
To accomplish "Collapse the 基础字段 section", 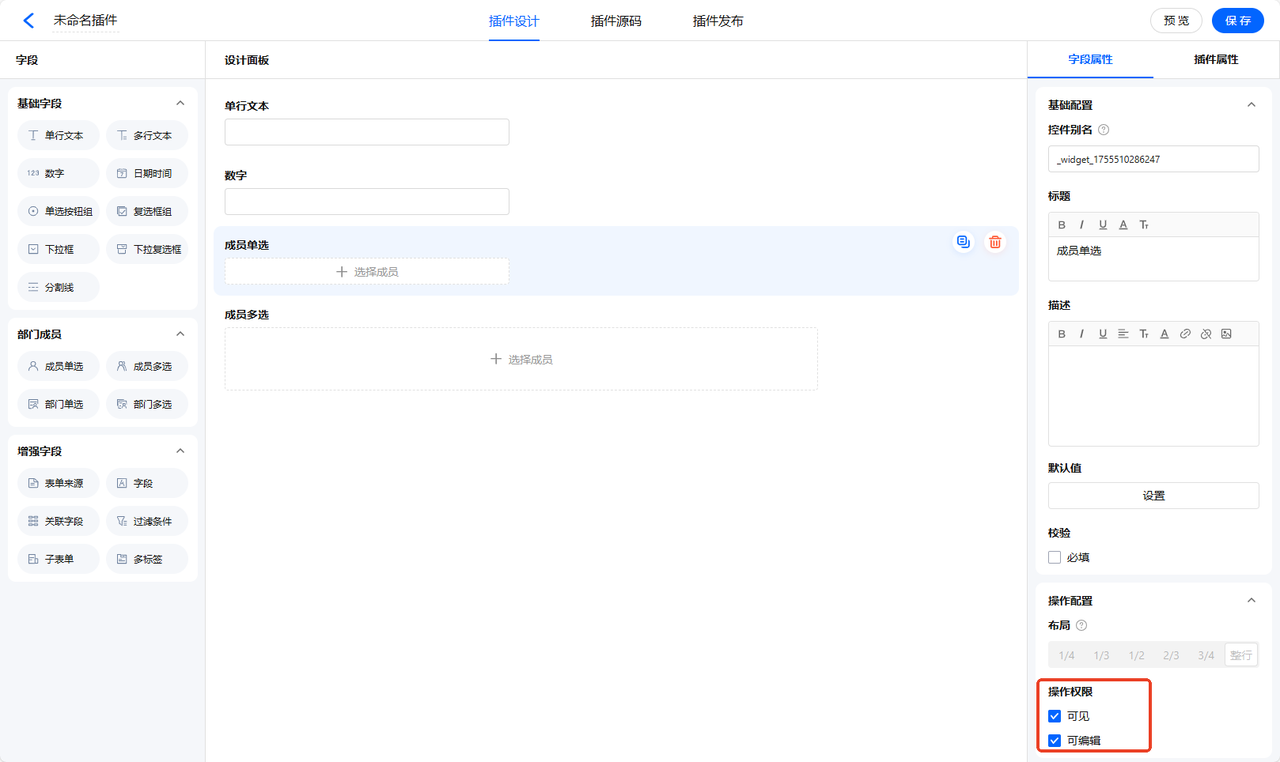I will click(180, 103).
